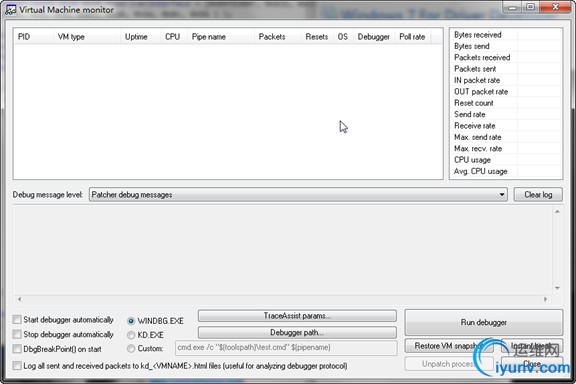Select the Receive rate row
Image resolution: width=576 pixels, height=384 pixels.
coord(506,126)
